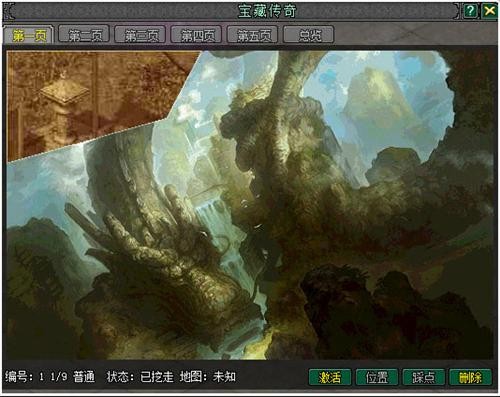
Task: Open the 第三页 tab
Action: click(x=140, y=34)
